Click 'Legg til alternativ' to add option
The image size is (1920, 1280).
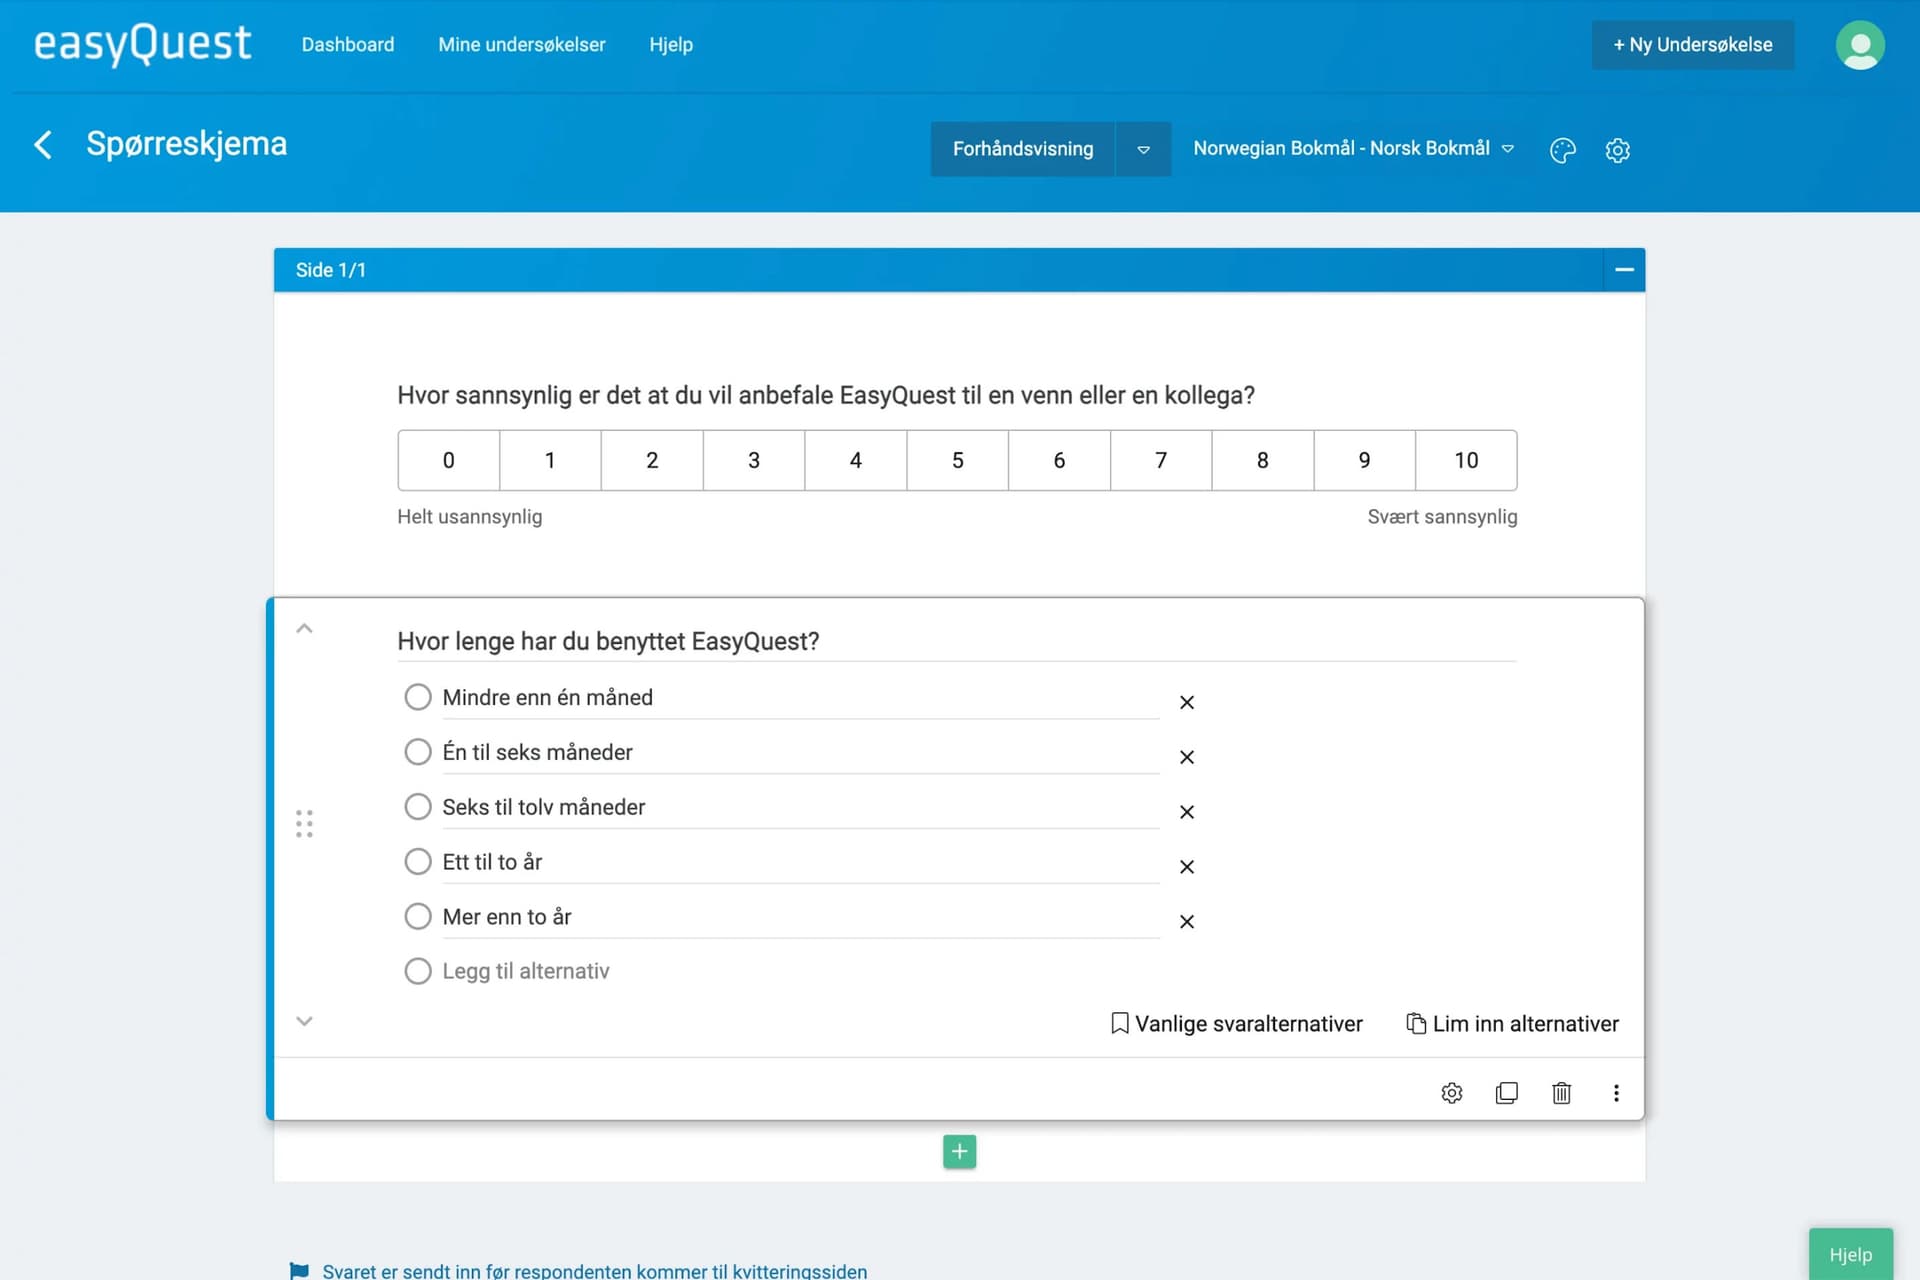526,971
